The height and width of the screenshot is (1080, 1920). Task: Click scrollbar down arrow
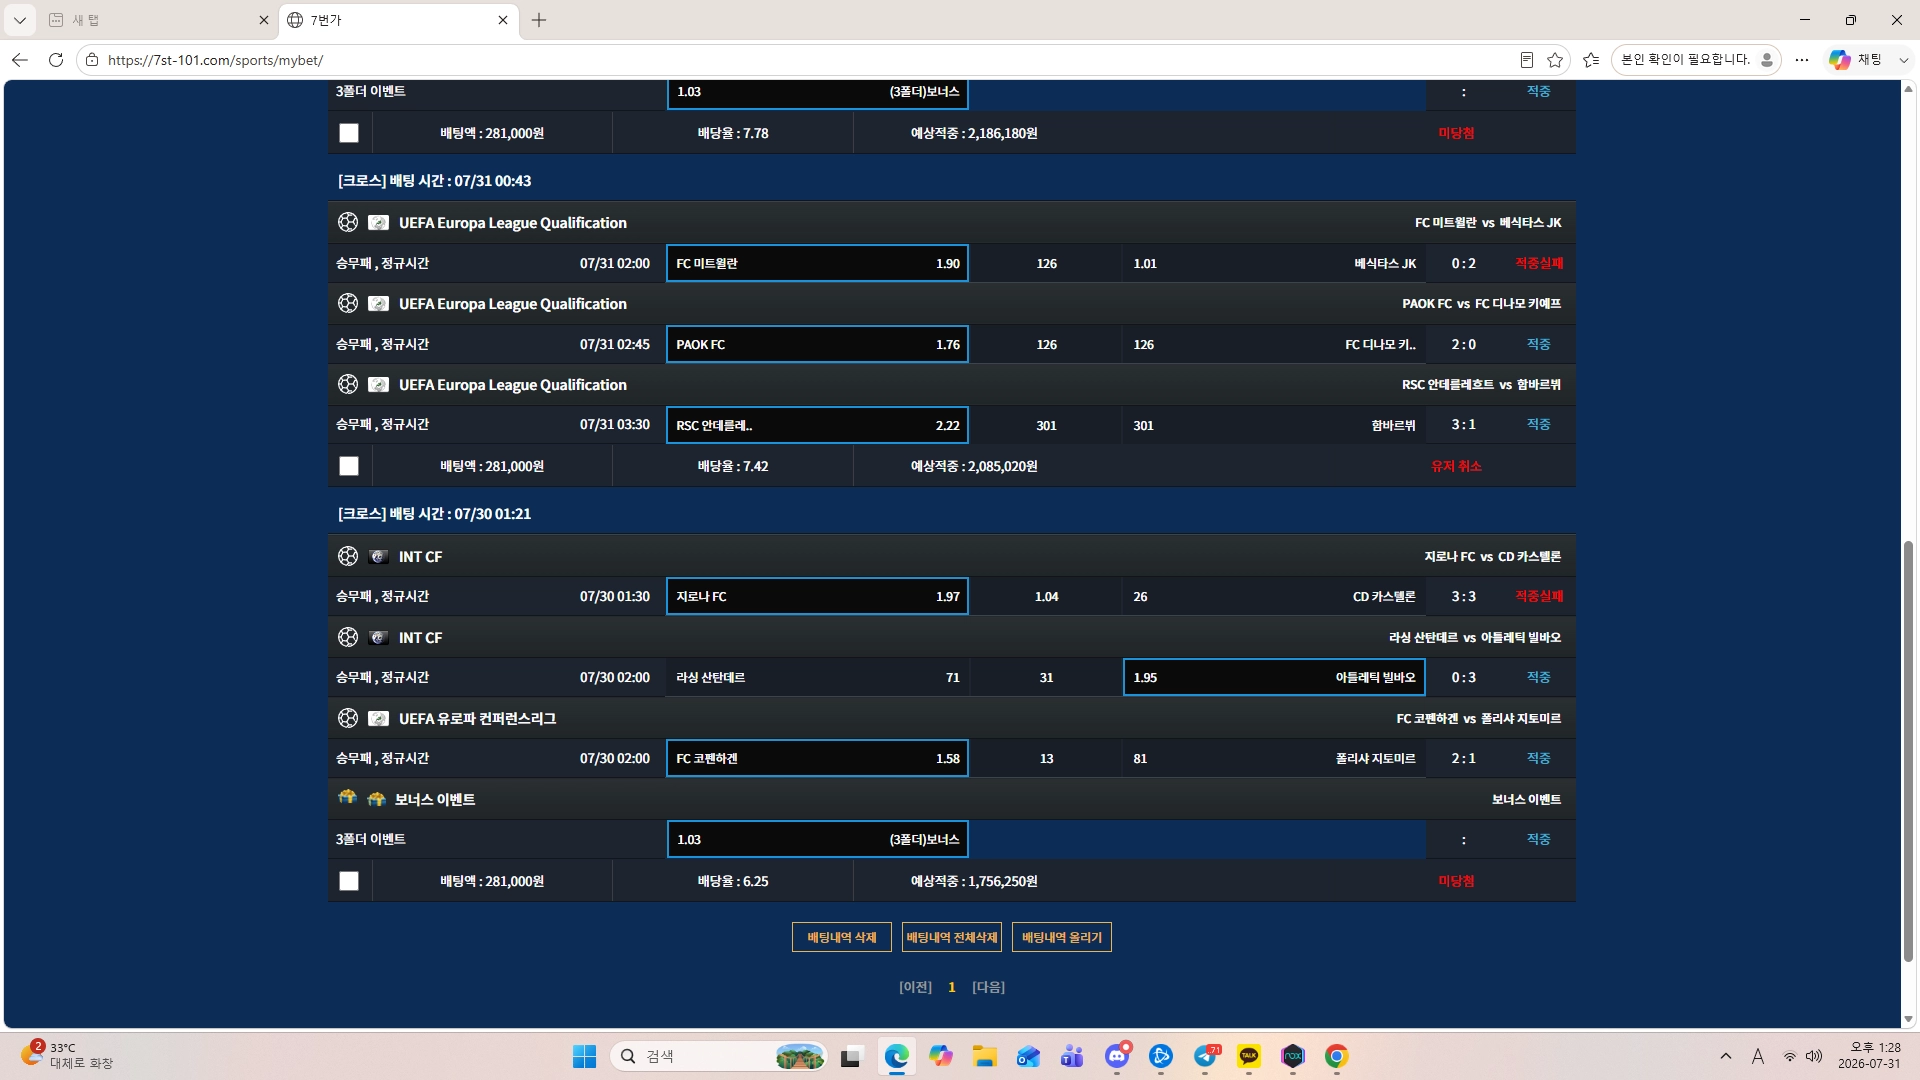point(1908,1019)
